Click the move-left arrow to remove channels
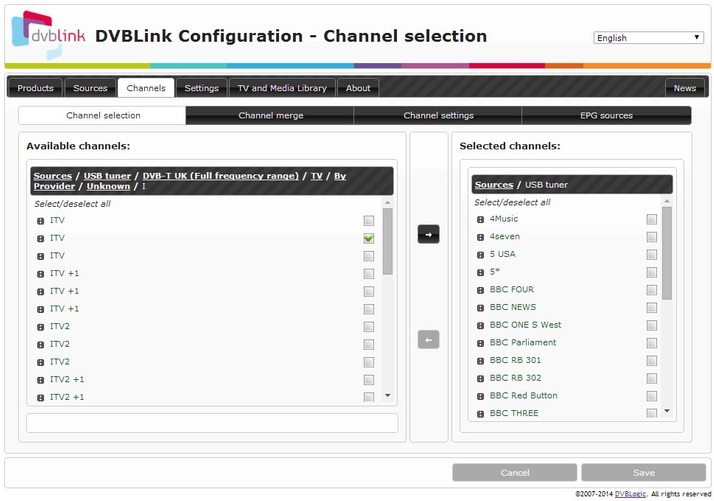 click(428, 339)
